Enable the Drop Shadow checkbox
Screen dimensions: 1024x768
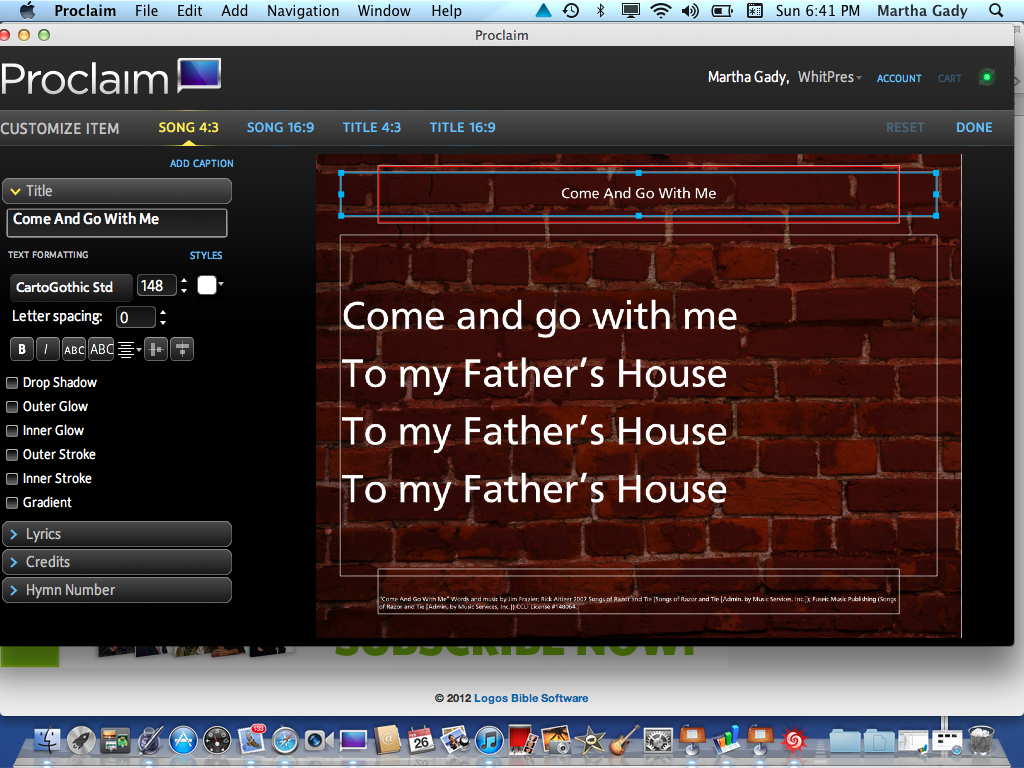pos(12,383)
